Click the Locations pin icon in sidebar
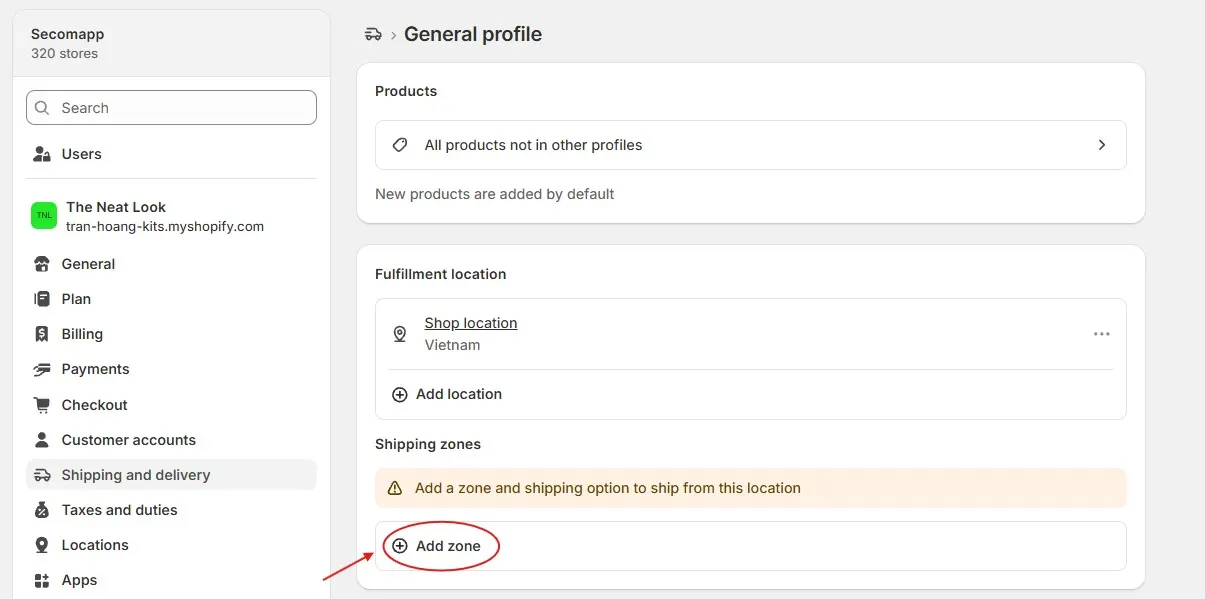 (42, 545)
